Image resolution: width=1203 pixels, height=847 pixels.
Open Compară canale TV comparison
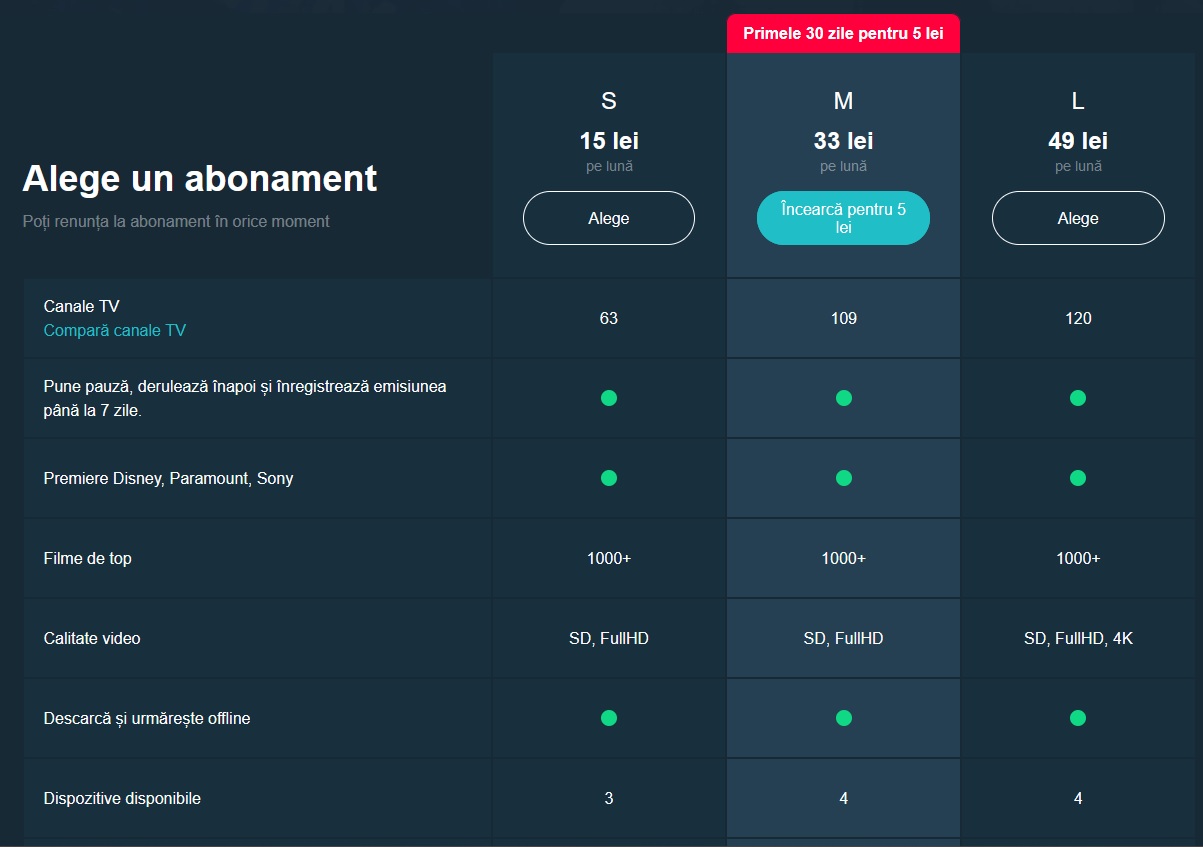115,329
